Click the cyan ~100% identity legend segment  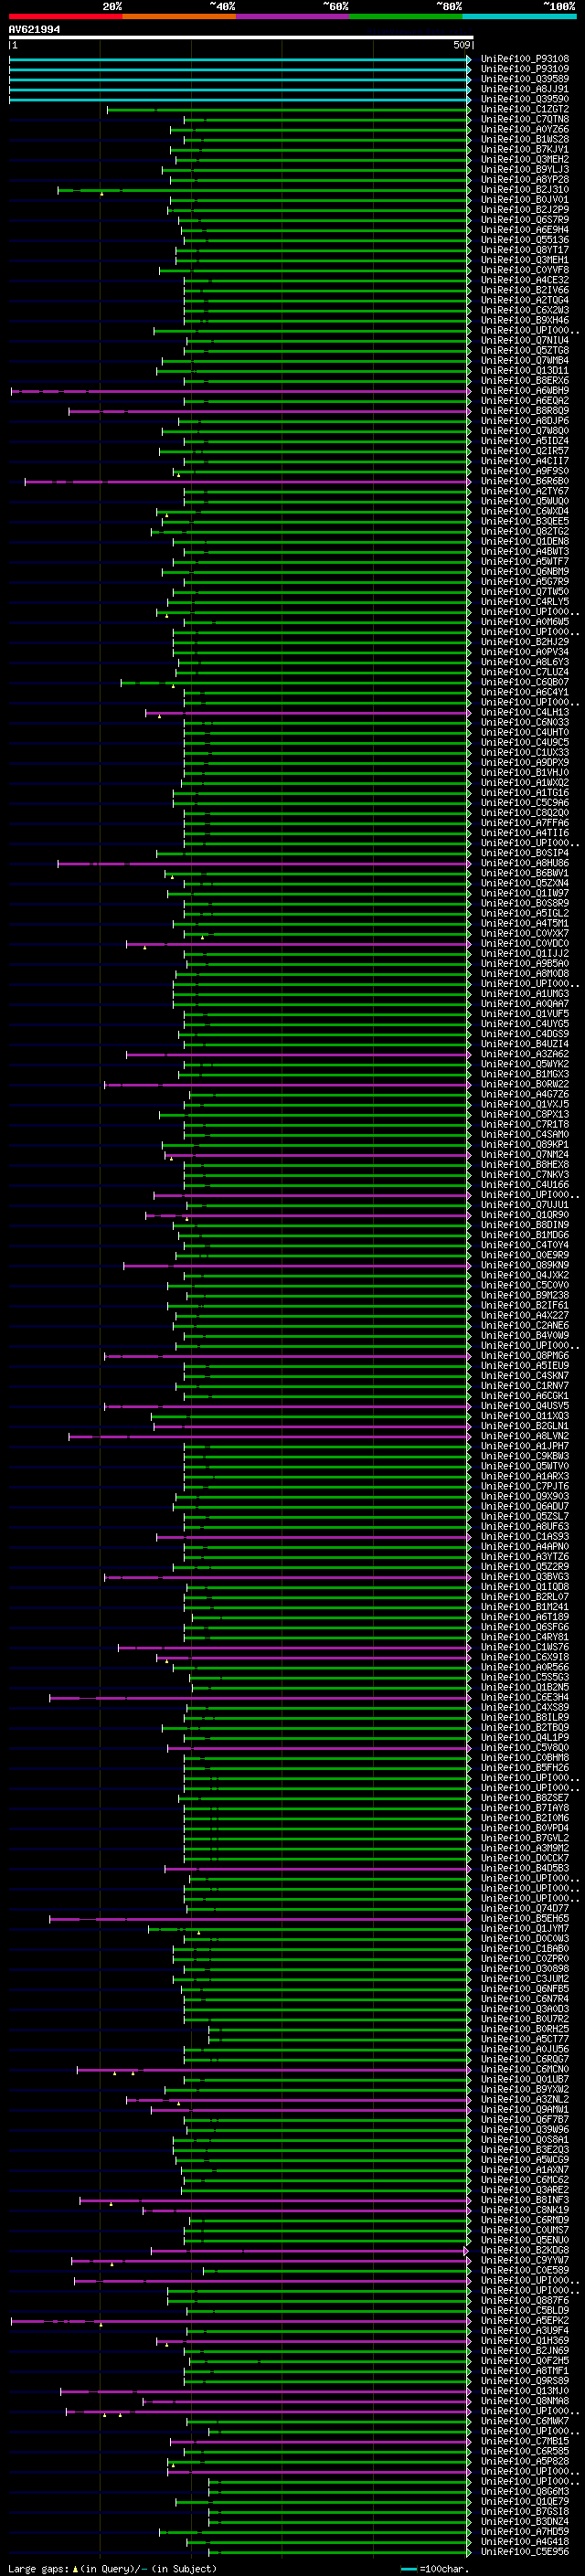pyautogui.click(x=519, y=16)
